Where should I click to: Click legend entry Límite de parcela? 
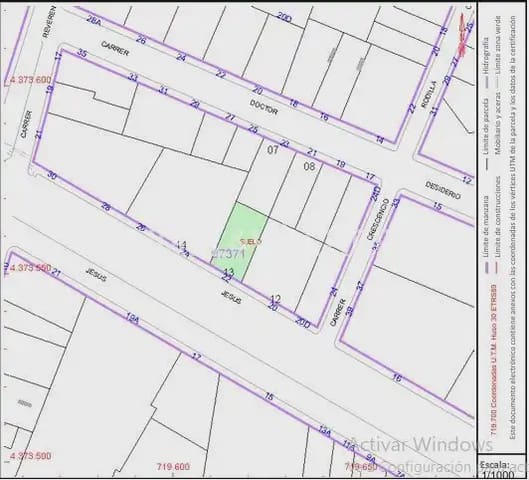[486, 126]
